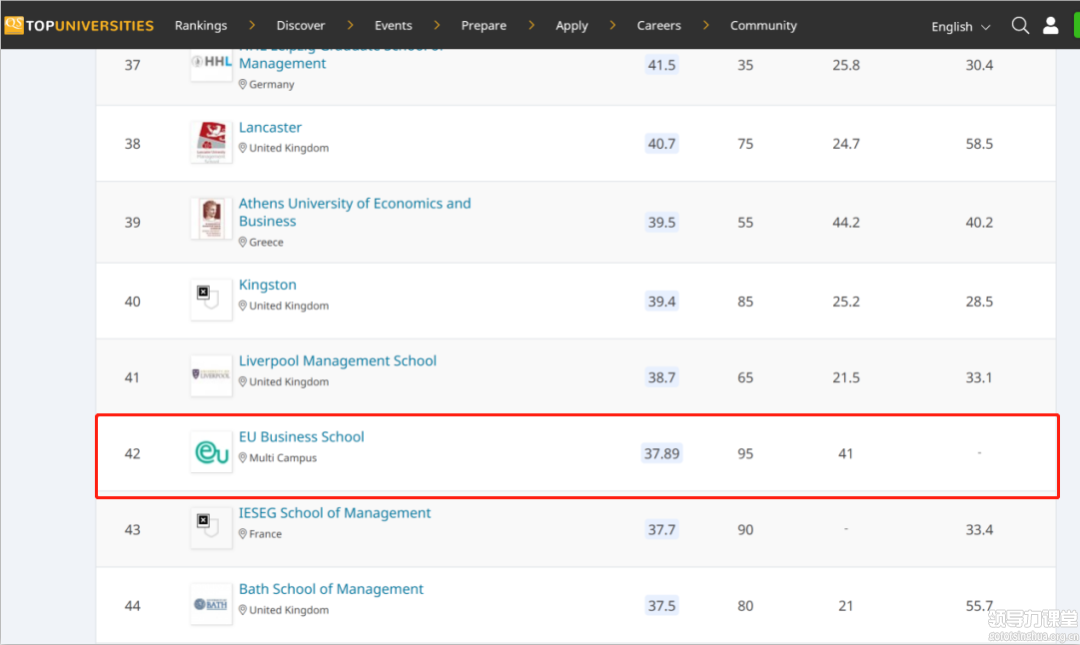Click rank number 38

tap(132, 143)
